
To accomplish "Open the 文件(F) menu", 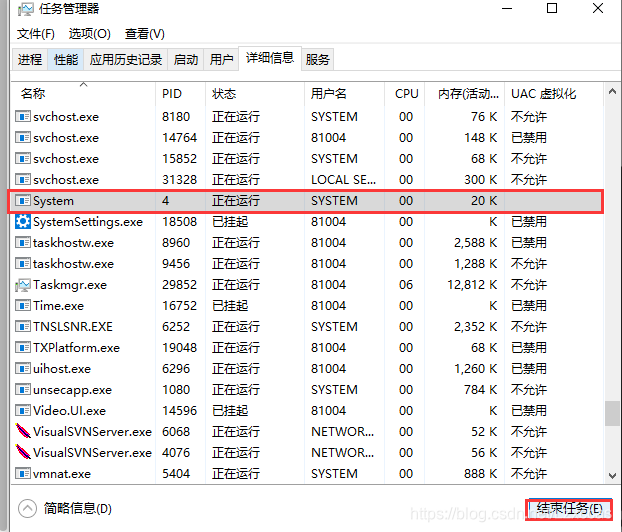I will 36,34.
